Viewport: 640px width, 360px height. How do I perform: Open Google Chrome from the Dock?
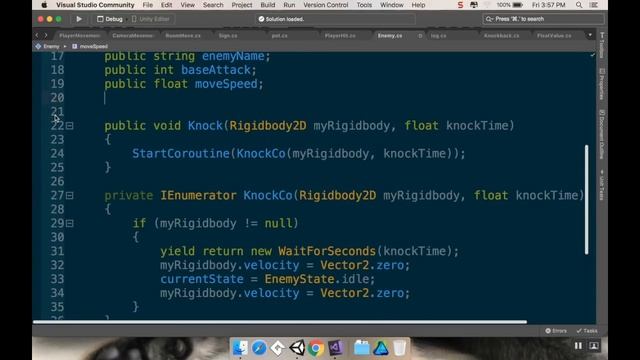[316, 348]
